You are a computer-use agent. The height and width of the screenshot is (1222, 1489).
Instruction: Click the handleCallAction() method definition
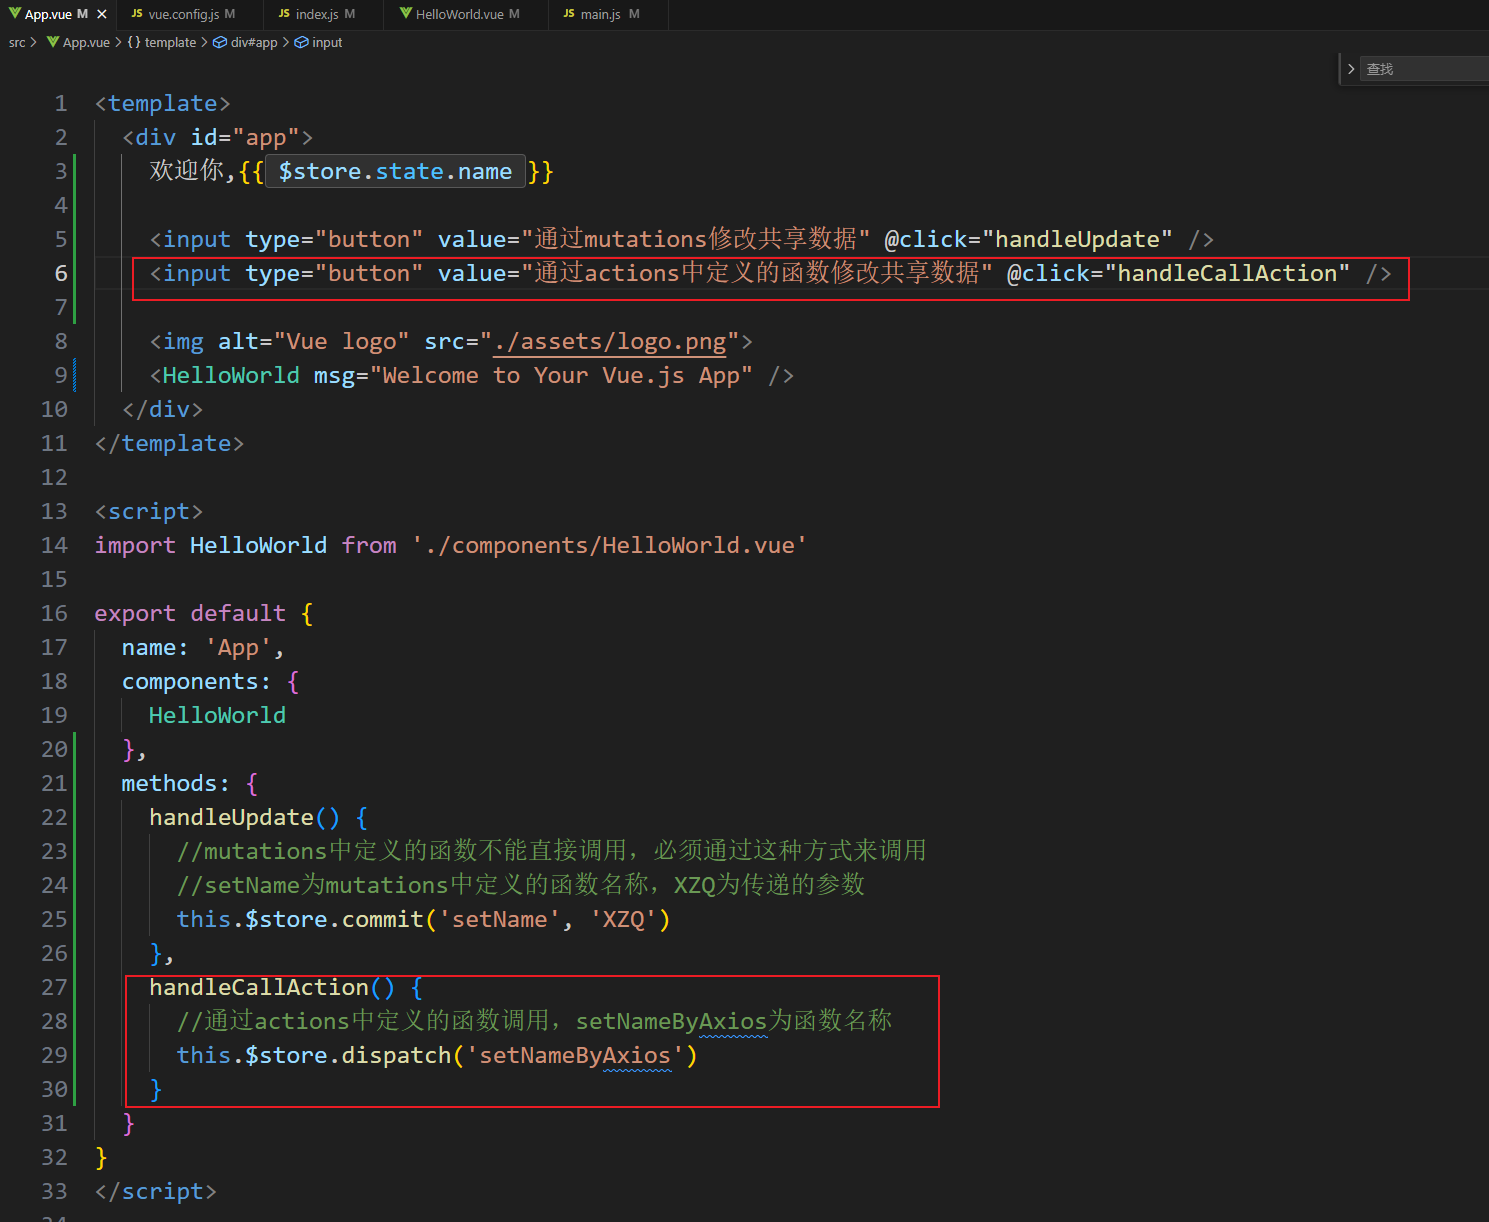click(272, 987)
